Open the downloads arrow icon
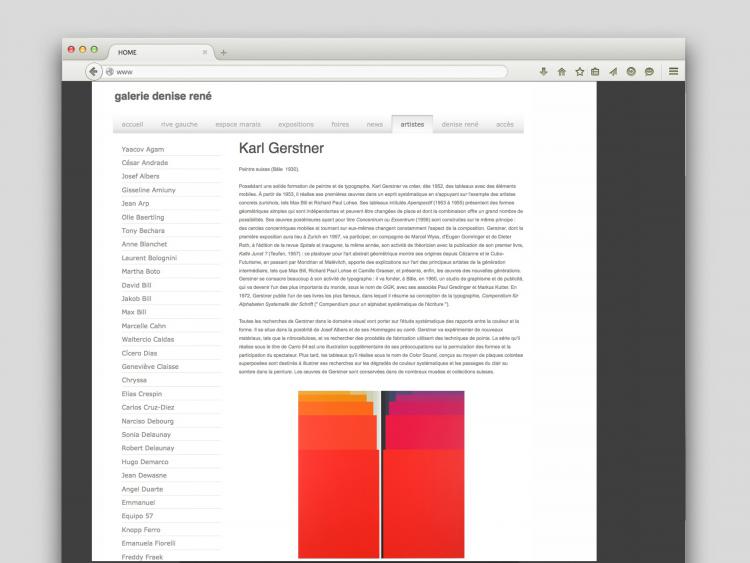The image size is (750, 563). [543, 72]
